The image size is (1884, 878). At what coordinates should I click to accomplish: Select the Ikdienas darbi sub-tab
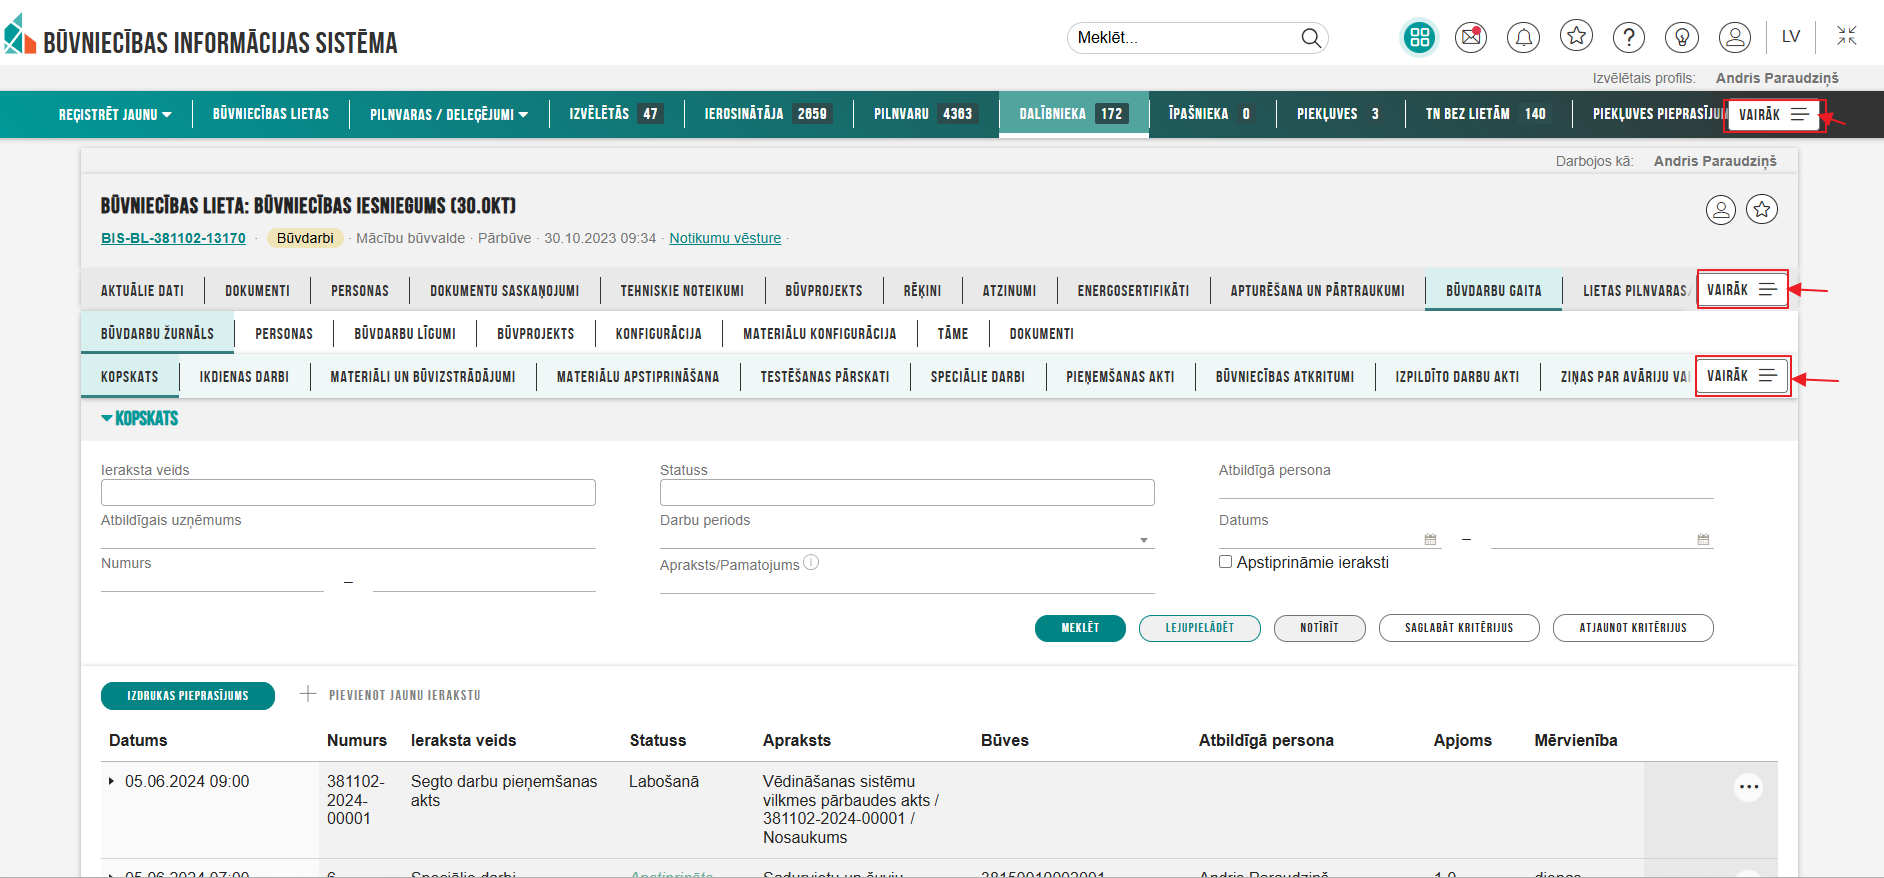pos(244,377)
